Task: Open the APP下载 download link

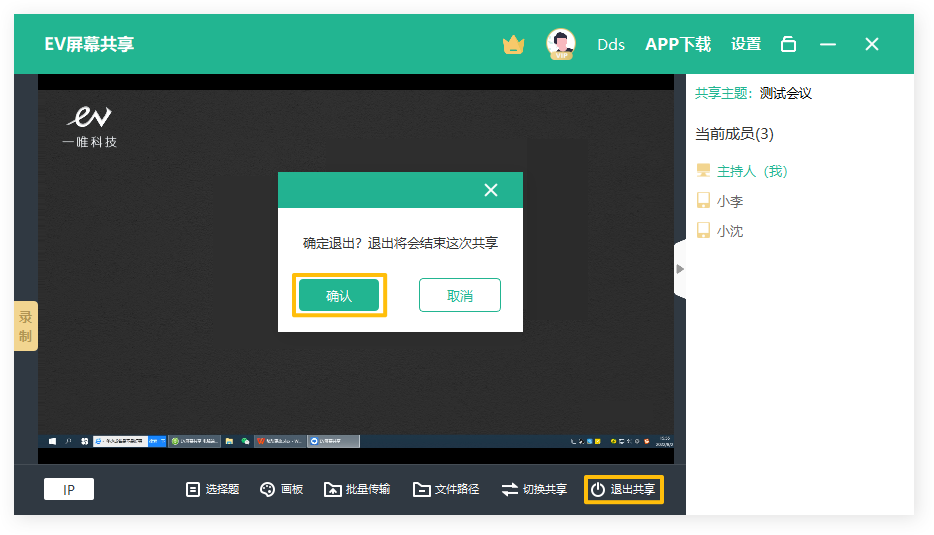Action: [678, 44]
